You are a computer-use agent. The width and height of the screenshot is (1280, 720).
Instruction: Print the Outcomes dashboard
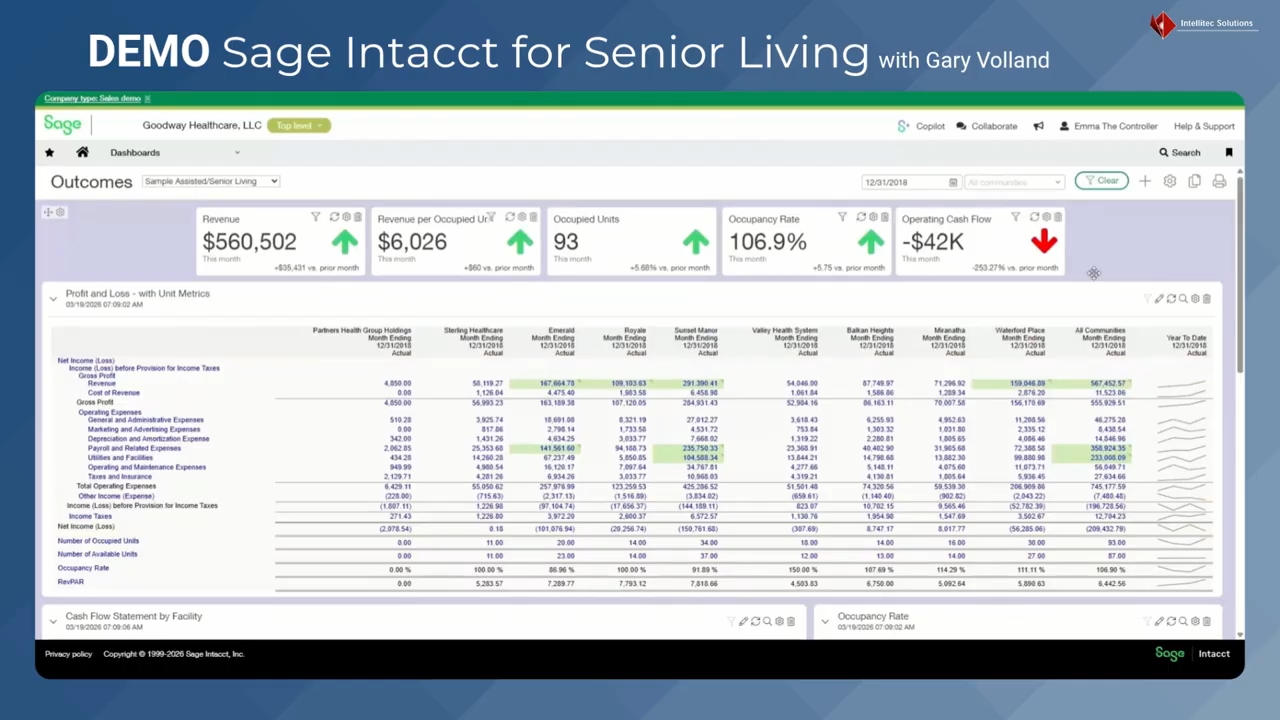[1219, 181]
